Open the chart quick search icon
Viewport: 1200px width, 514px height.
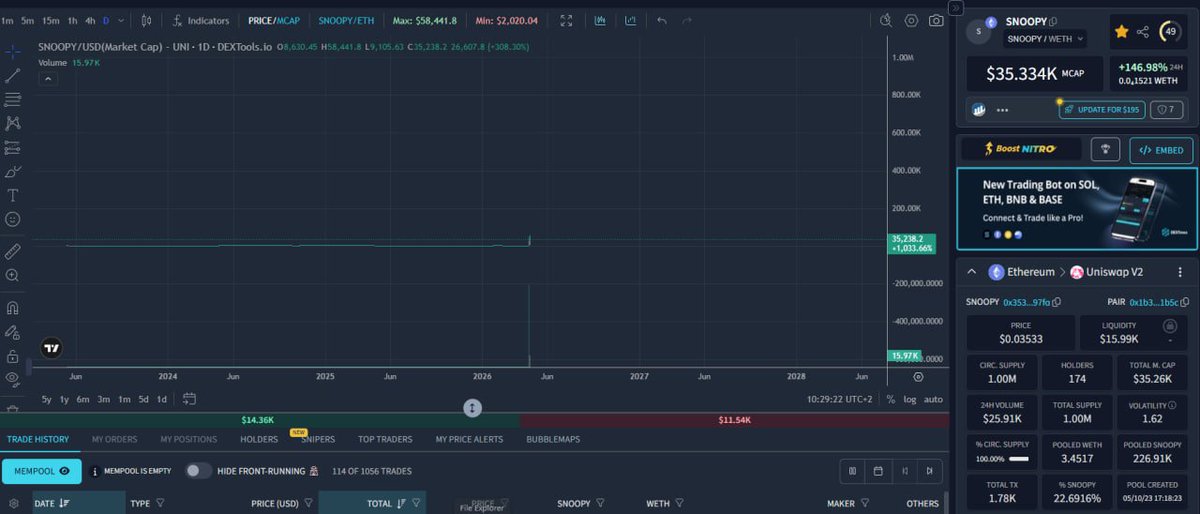(x=887, y=20)
